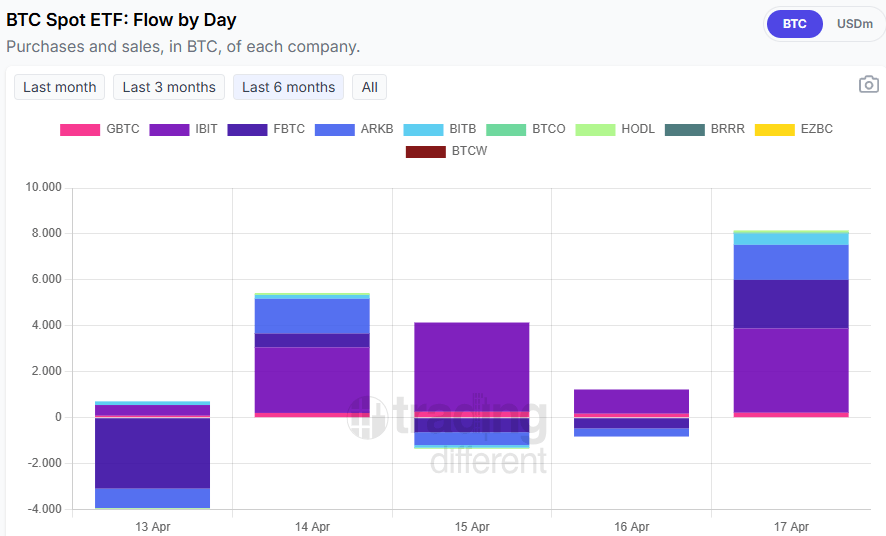
Task: Hide the FBTC legend swatch
Action: 247,129
